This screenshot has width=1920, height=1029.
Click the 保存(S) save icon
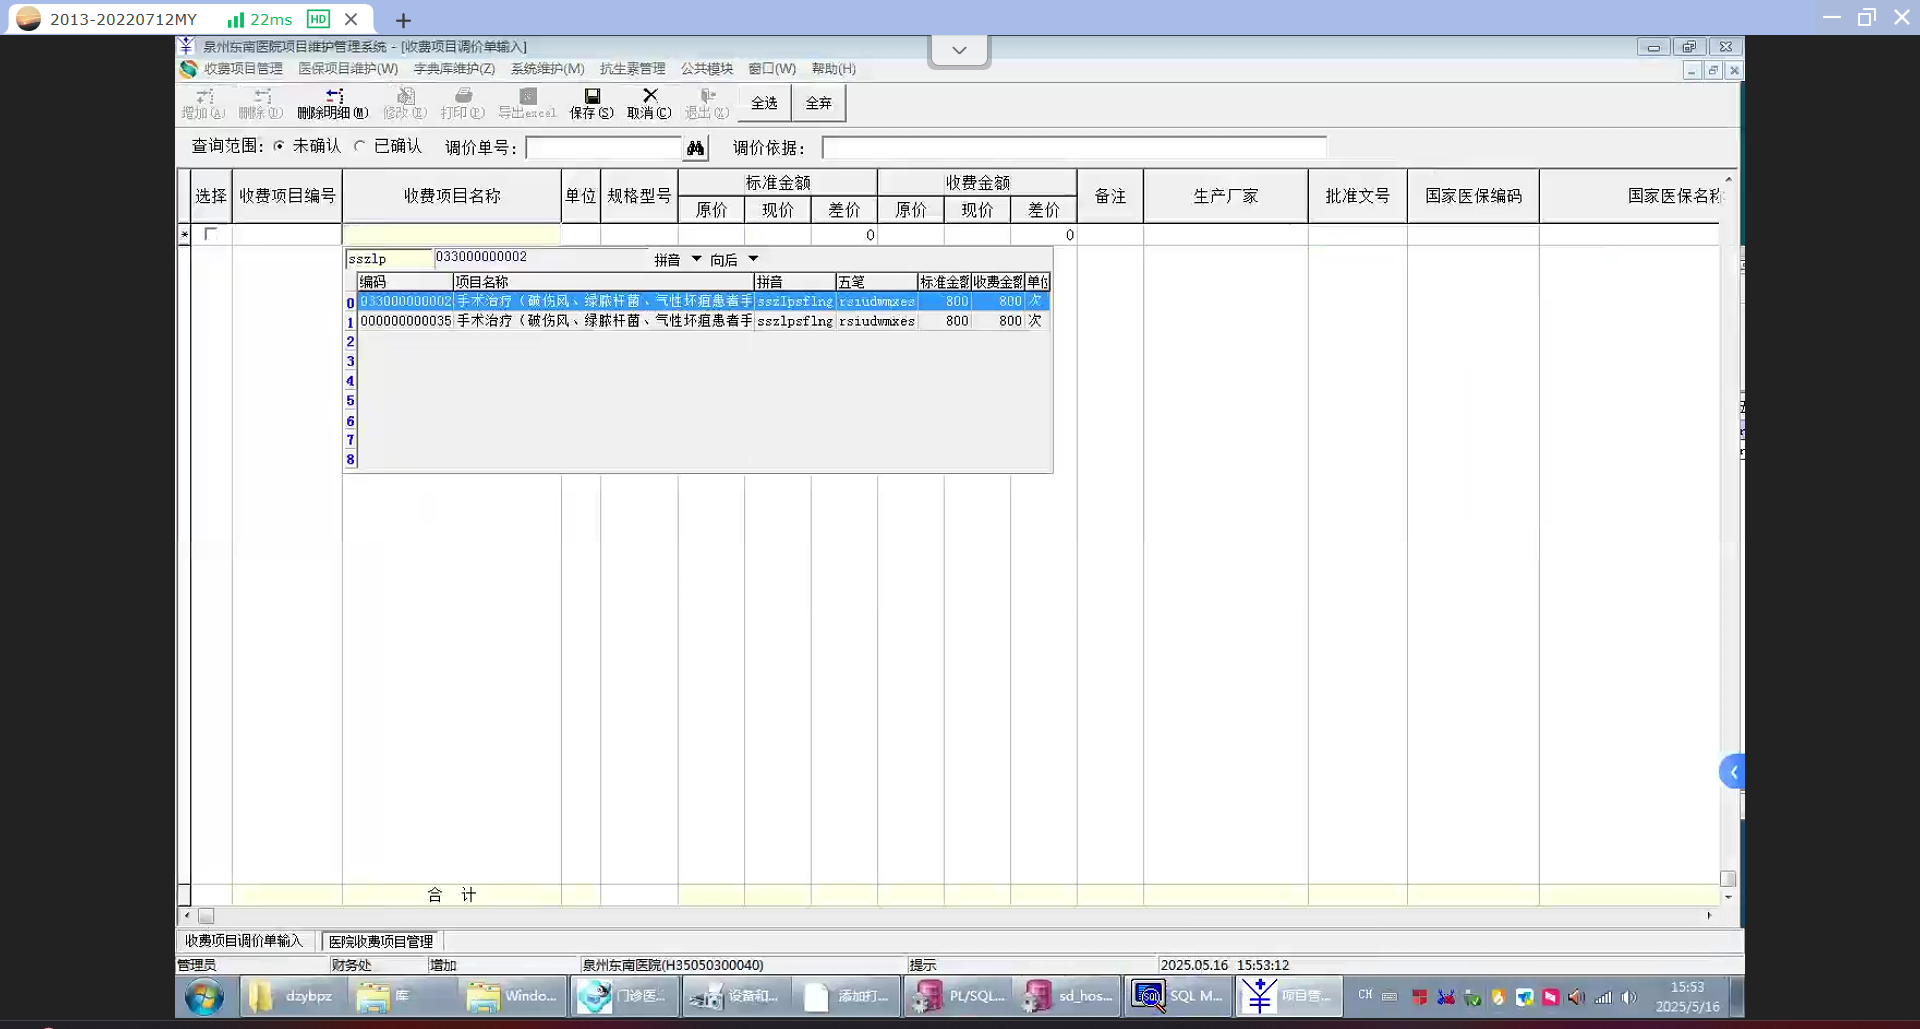(592, 96)
